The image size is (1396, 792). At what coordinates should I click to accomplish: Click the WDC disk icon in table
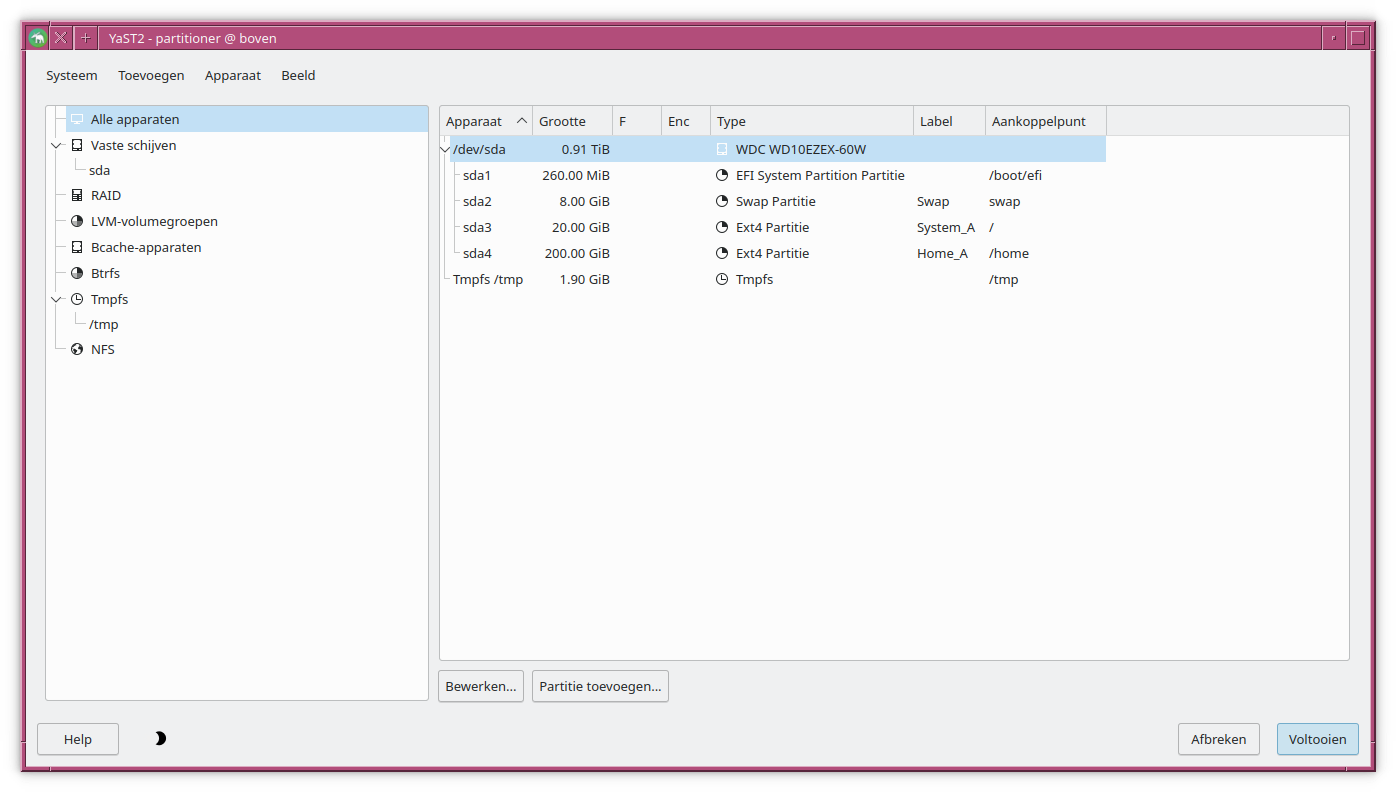click(x=723, y=150)
